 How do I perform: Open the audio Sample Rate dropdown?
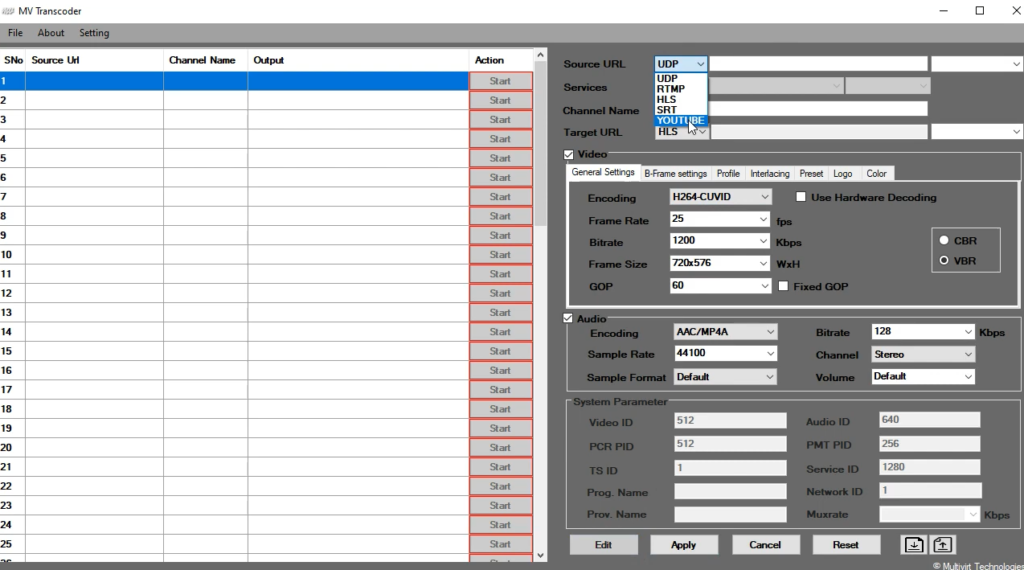[x=725, y=354]
